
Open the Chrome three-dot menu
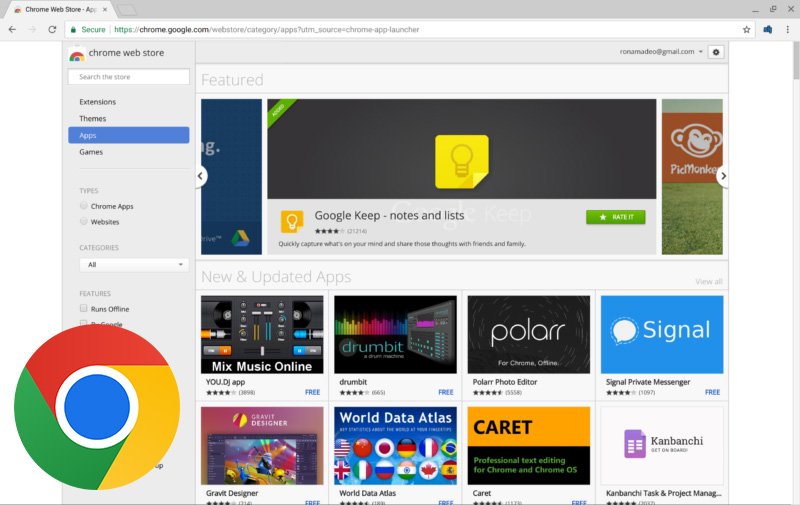[787, 30]
